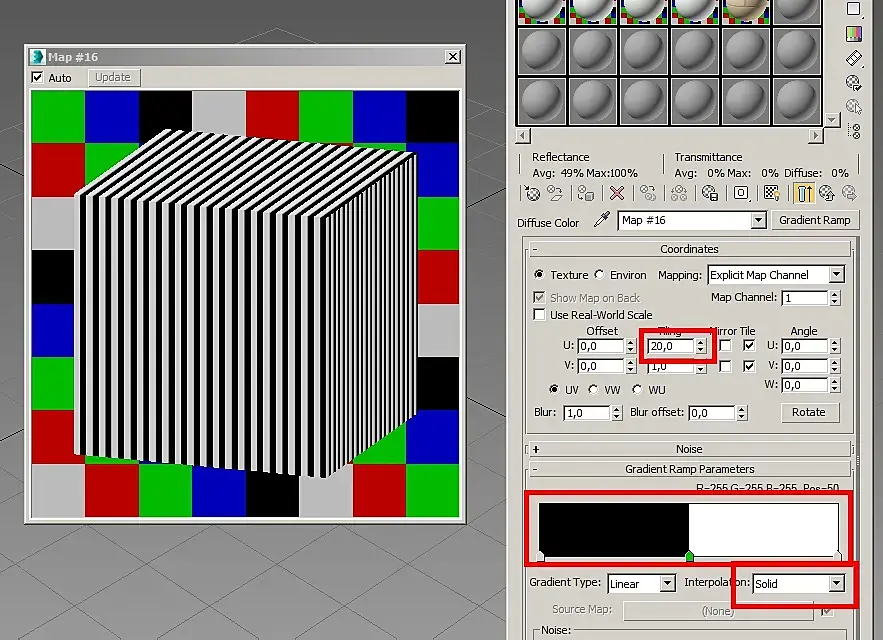Pick material with the eyedropper icon
This screenshot has height=640, width=883.
[x=601, y=220]
